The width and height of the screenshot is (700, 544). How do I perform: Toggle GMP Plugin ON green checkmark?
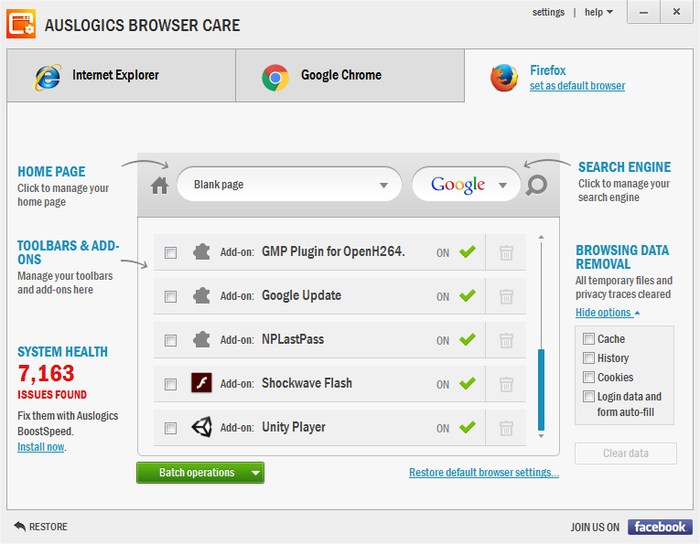467,252
